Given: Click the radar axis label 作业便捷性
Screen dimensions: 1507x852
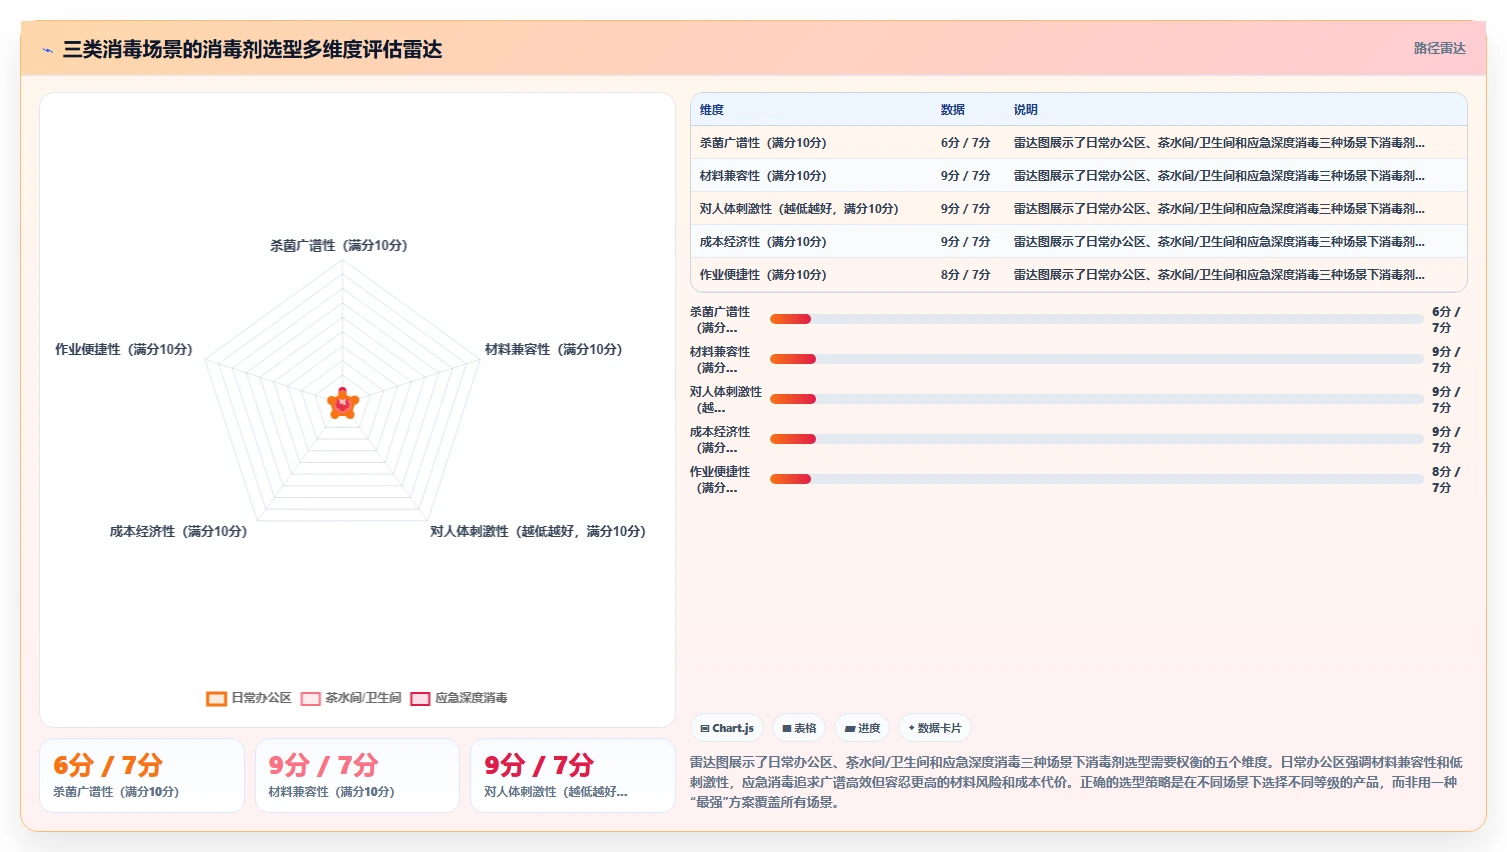Looking at the screenshot, I should click(124, 349).
